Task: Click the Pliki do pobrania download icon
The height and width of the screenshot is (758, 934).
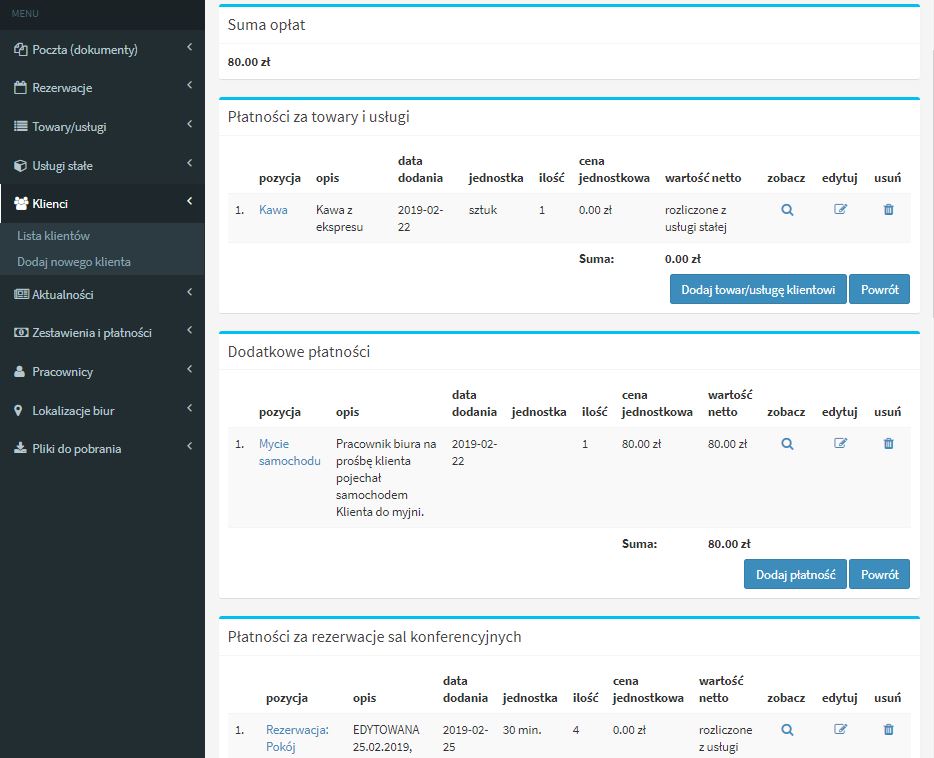Action: coord(20,448)
